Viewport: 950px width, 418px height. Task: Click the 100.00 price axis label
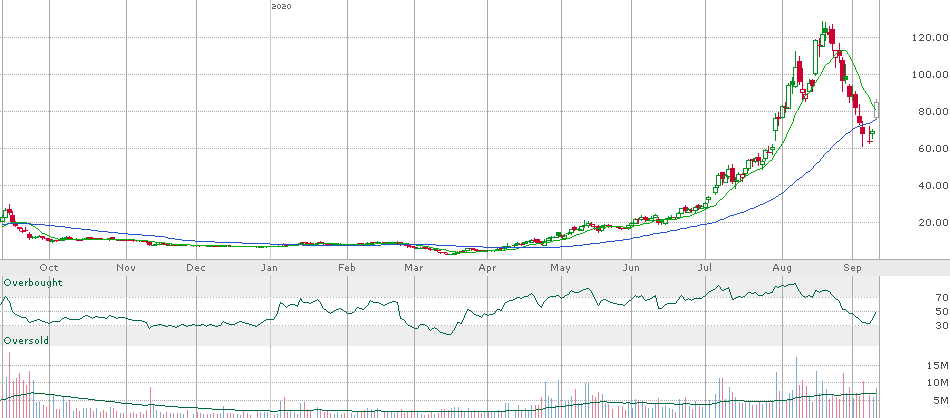[x=929, y=75]
